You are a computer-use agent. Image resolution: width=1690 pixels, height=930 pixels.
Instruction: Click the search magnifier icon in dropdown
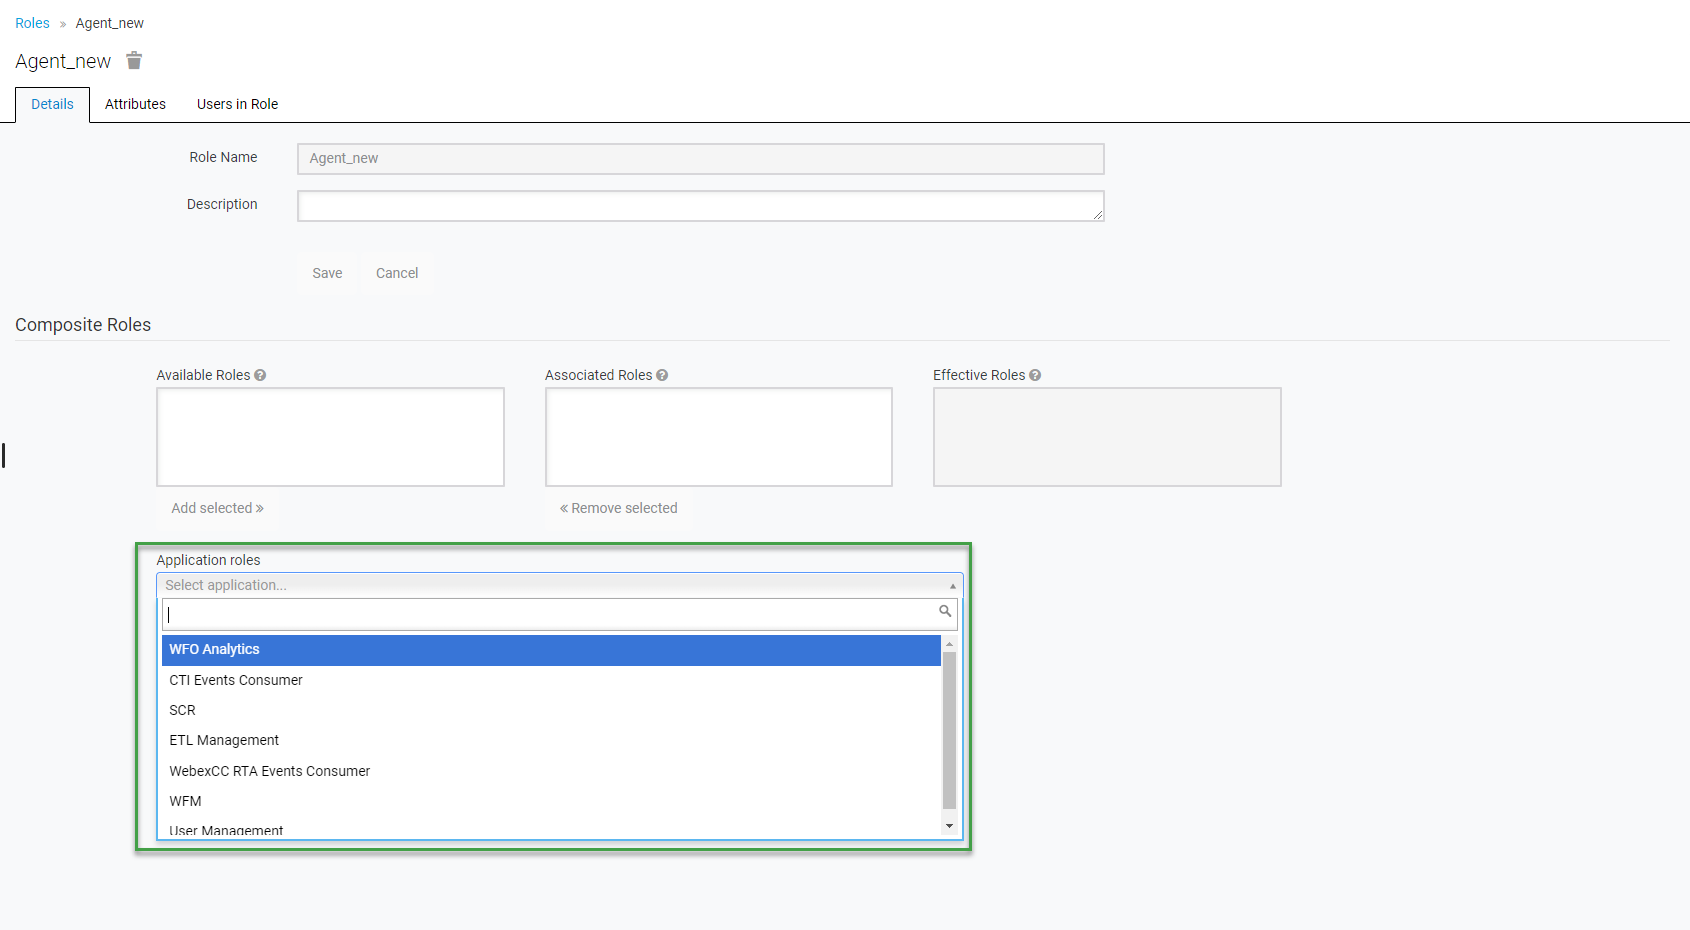coord(944,611)
